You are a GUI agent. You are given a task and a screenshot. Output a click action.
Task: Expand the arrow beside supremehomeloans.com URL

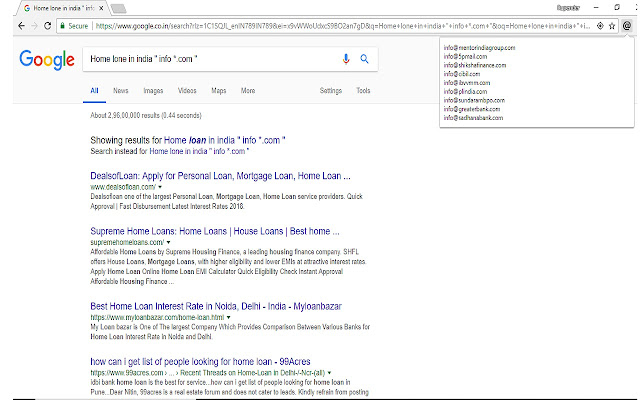pyautogui.click(x=169, y=243)
